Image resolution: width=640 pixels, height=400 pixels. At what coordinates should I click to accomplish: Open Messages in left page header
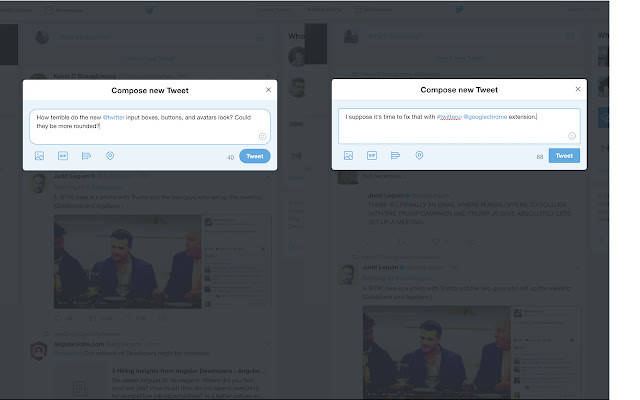pyautogui.click(x=64, y=10)
